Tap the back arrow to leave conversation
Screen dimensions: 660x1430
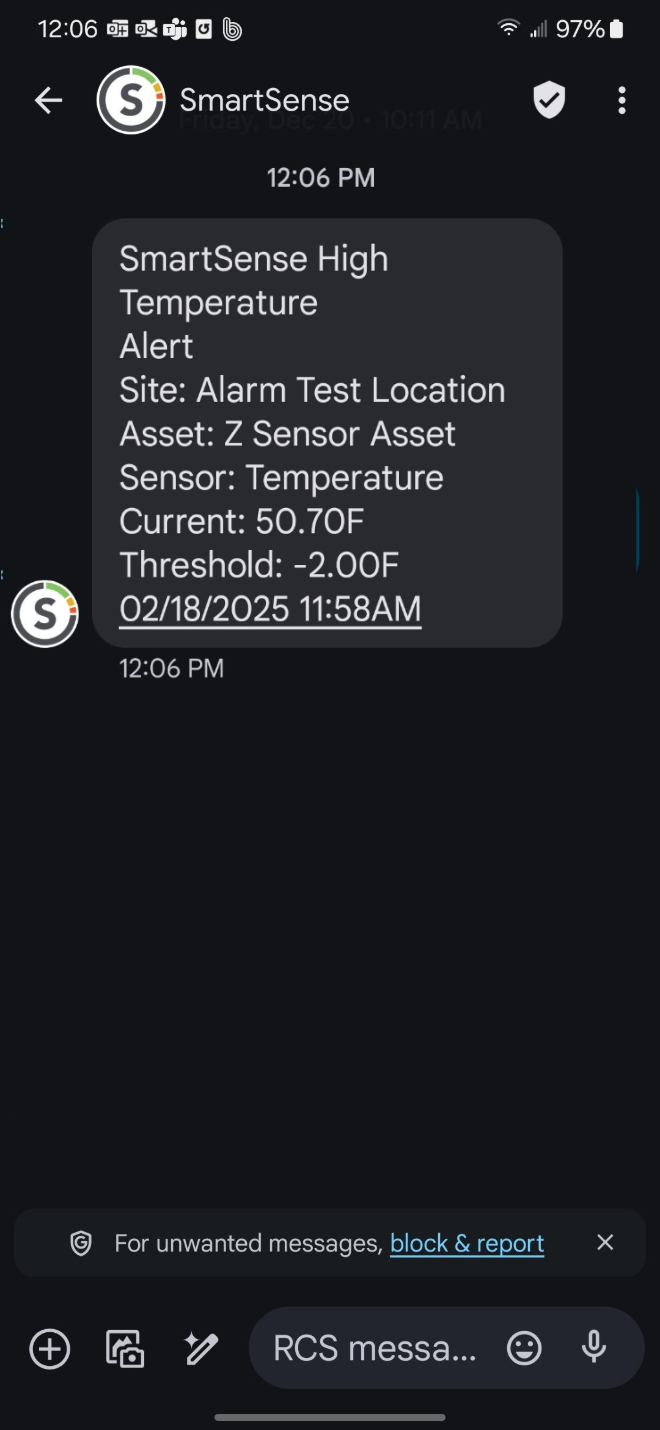[x=48, y=100]
